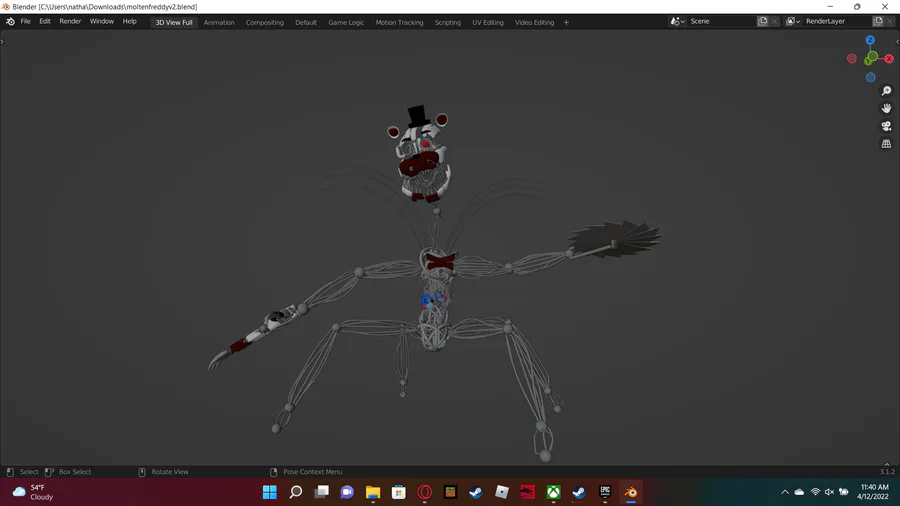Open File Explorer from the taskbar

click(x=373, y=492)
